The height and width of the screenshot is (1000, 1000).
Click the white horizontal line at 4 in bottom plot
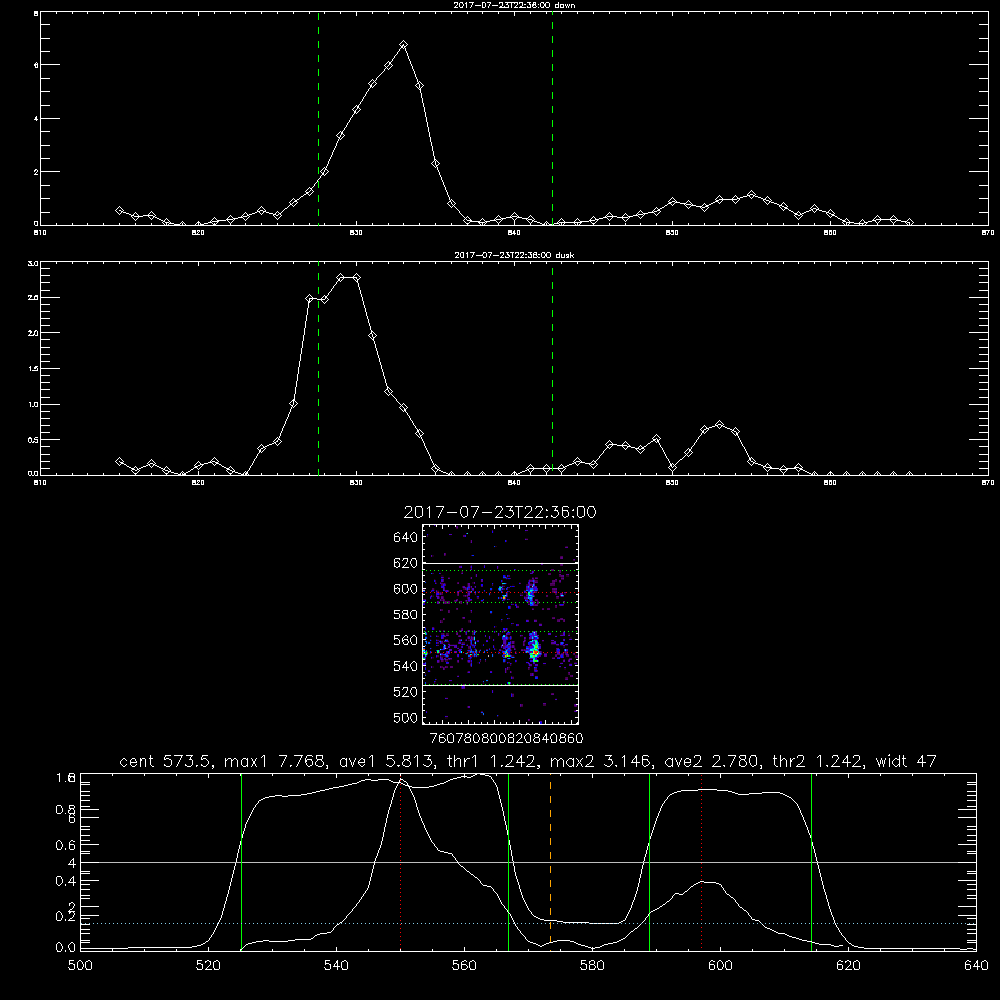point(528,862)
